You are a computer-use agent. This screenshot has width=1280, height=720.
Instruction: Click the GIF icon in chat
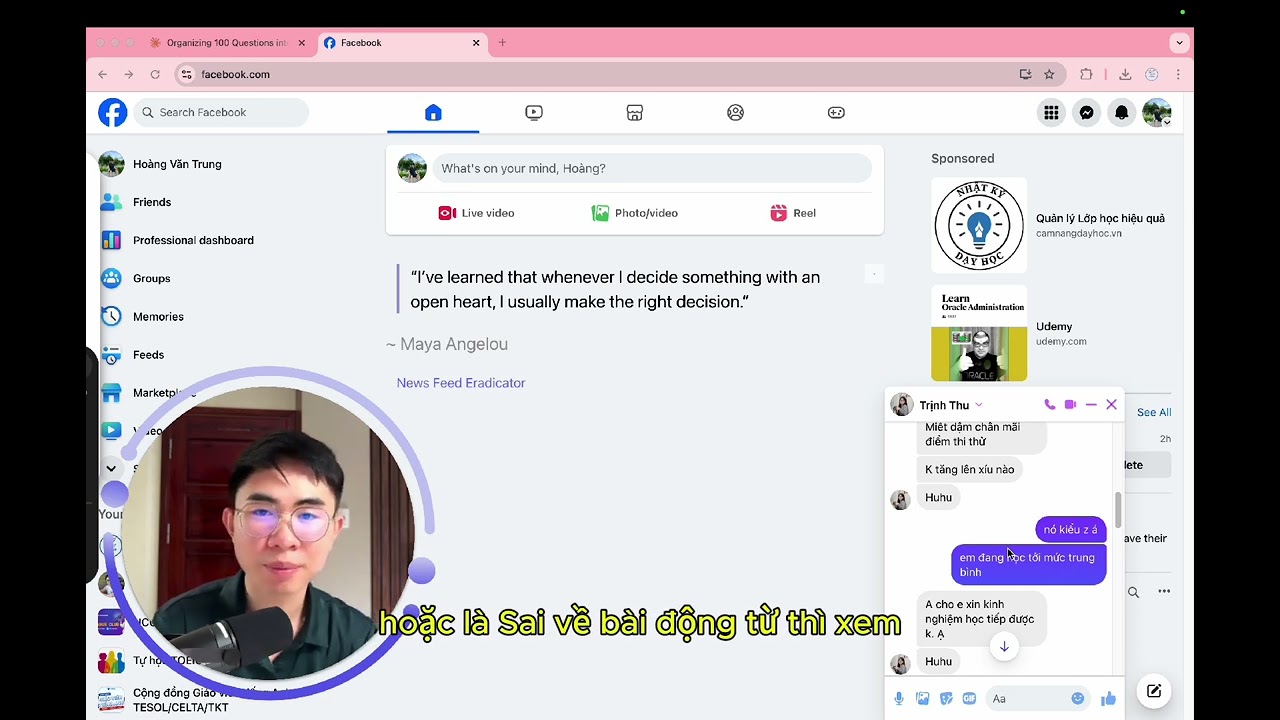pos(969,698)
